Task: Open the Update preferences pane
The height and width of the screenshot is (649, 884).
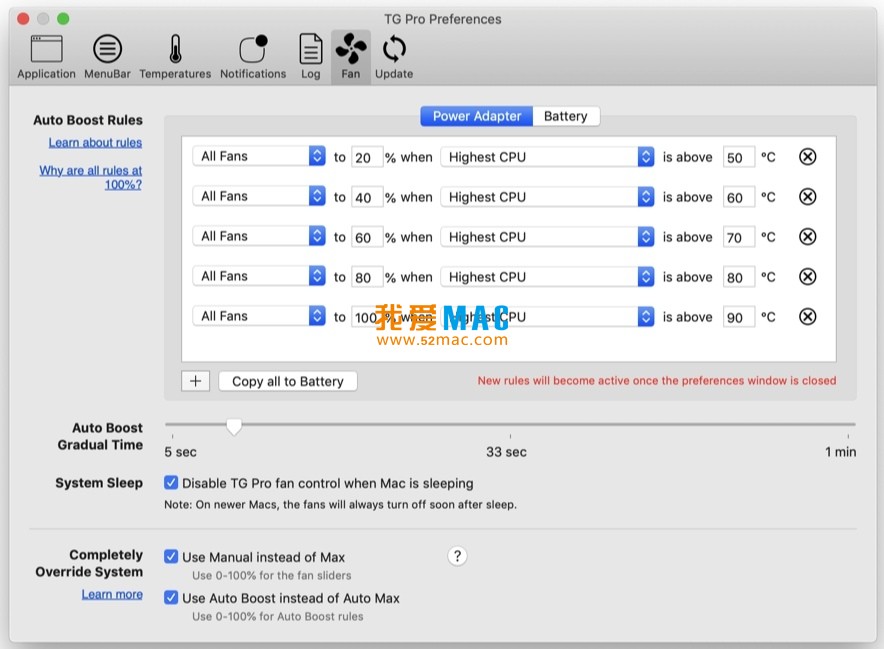Action: click(x=394, y=58)
